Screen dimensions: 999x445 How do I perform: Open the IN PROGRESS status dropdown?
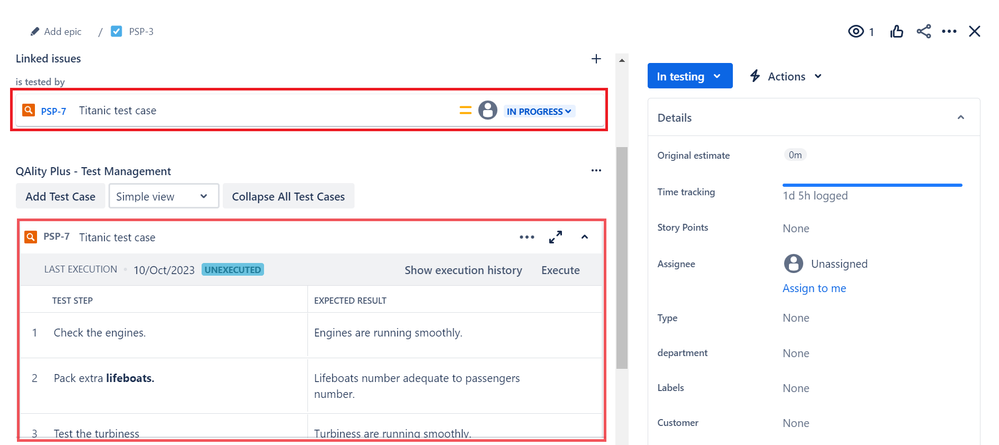(540, 112)
